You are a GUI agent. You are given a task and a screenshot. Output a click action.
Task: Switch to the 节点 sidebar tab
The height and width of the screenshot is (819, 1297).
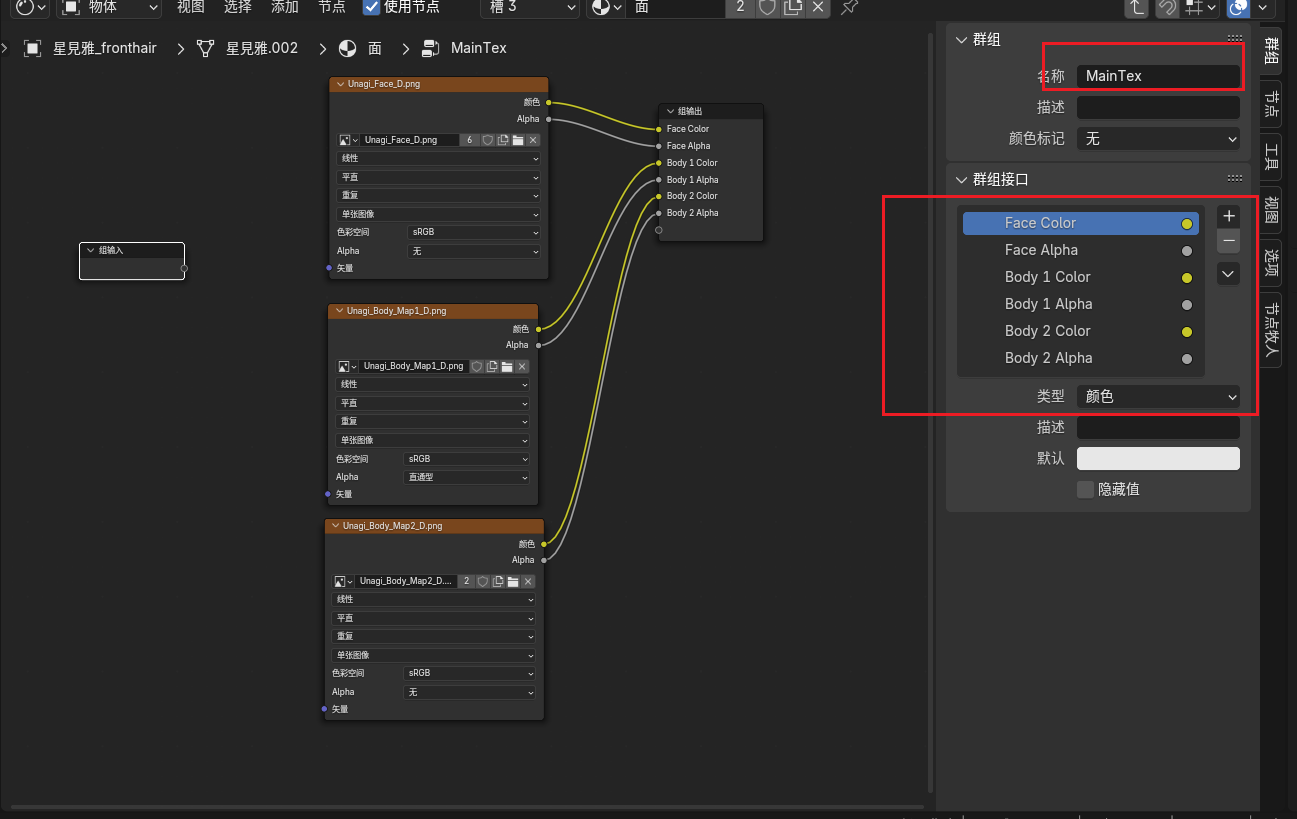(1271, 103)
